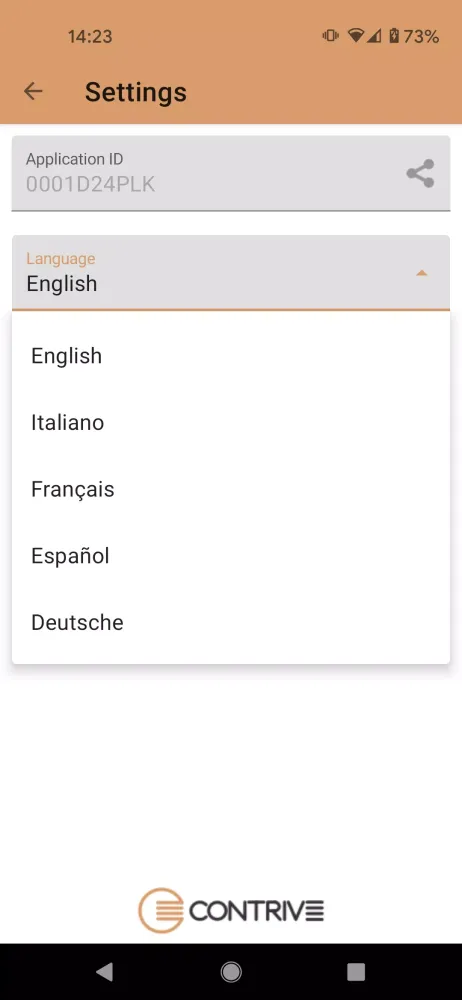Pick Français in the dropdown list
Screen dimensions: 462x1000
pyautogui.click(x=231, y=489)
